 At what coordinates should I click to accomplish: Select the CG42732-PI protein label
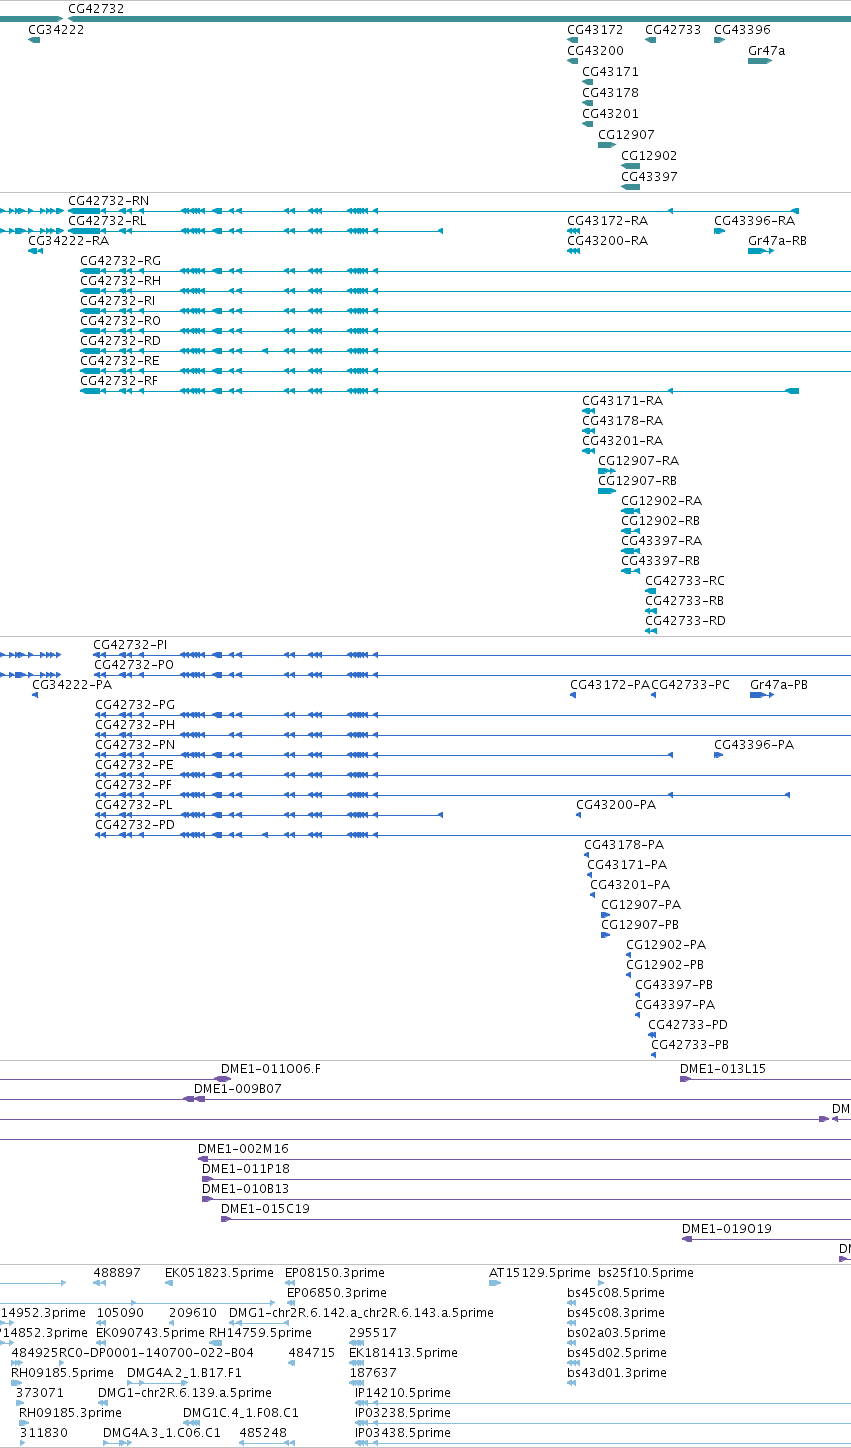(130, 645)
